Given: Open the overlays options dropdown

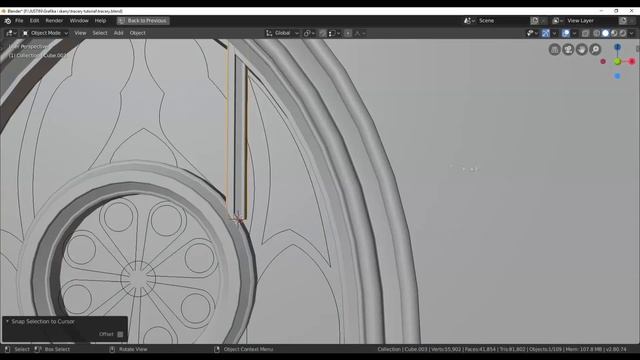Looking at the screenshot, I should pos(574,33).
